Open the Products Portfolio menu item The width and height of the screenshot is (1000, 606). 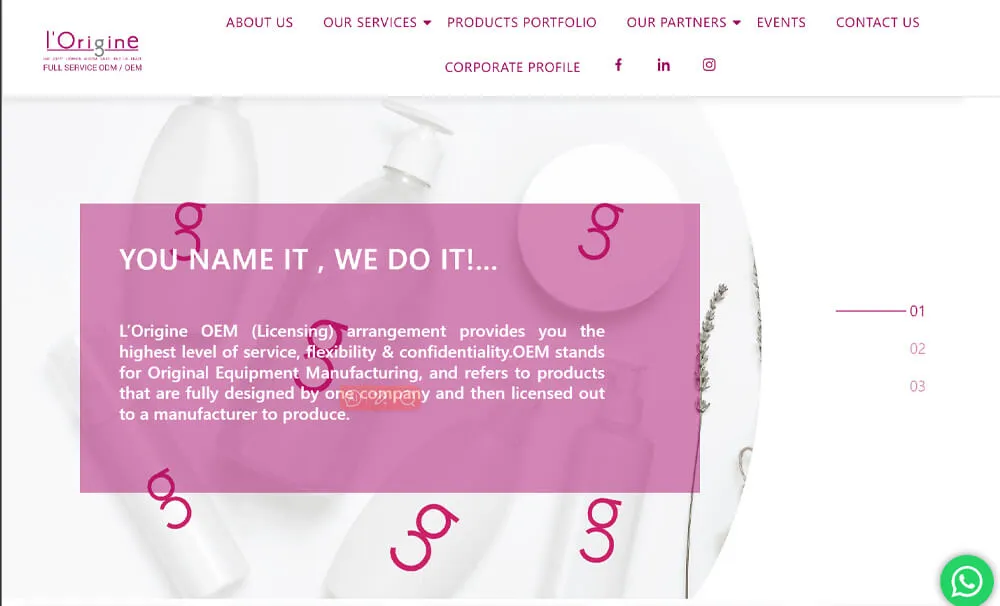tap(522, 22)
